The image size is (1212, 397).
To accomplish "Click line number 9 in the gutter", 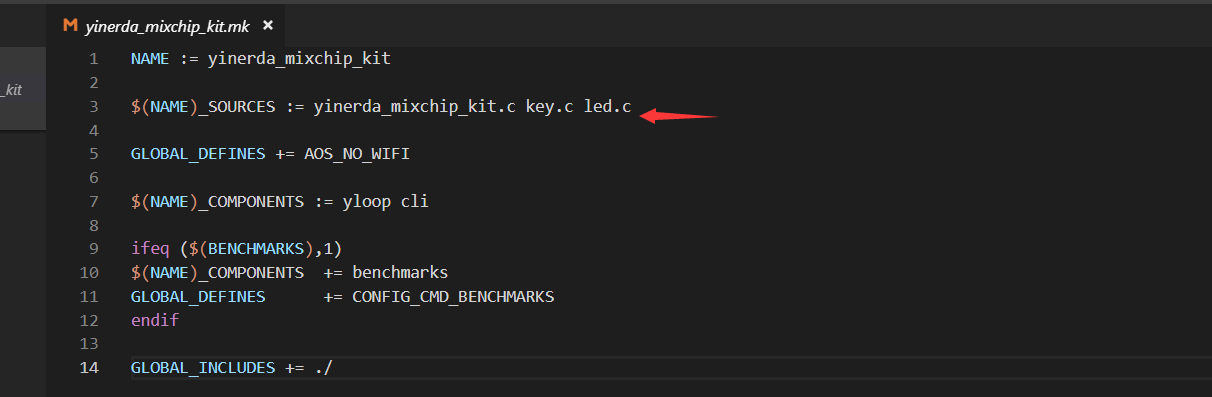I will pyautogui.click(x=93, y=248).
